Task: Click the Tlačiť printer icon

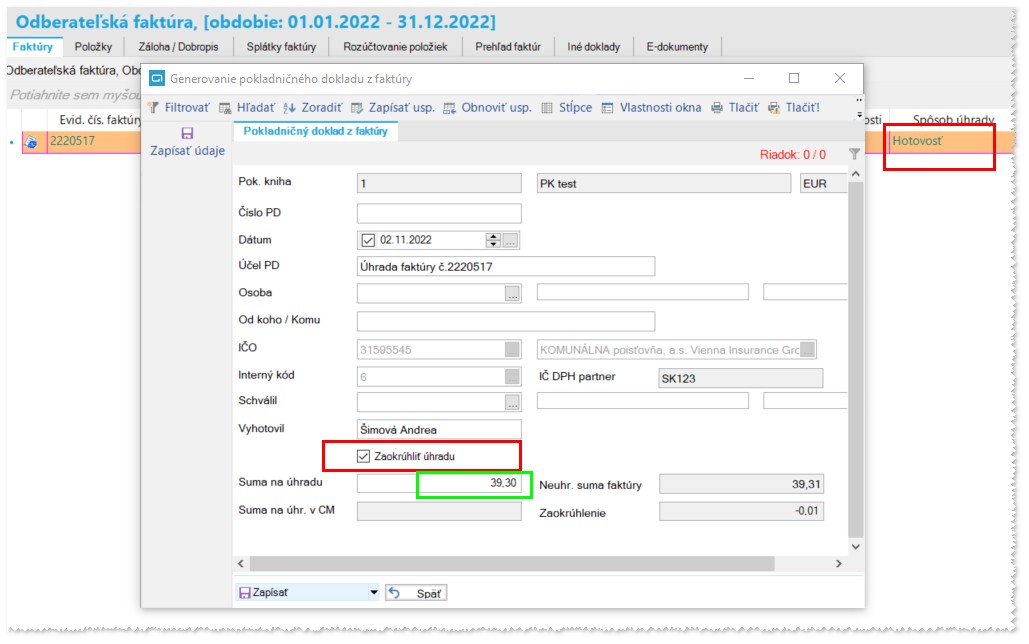Action: click(717, 108)
